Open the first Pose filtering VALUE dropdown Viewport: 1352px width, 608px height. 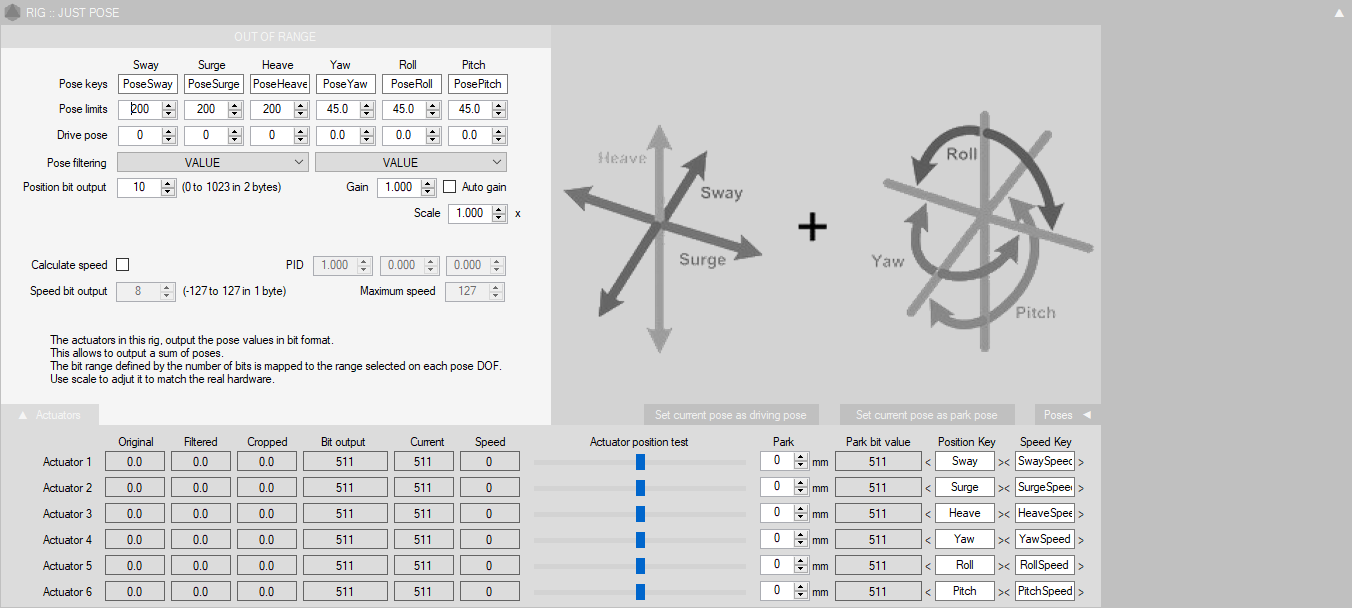click(x=212, y=162)
